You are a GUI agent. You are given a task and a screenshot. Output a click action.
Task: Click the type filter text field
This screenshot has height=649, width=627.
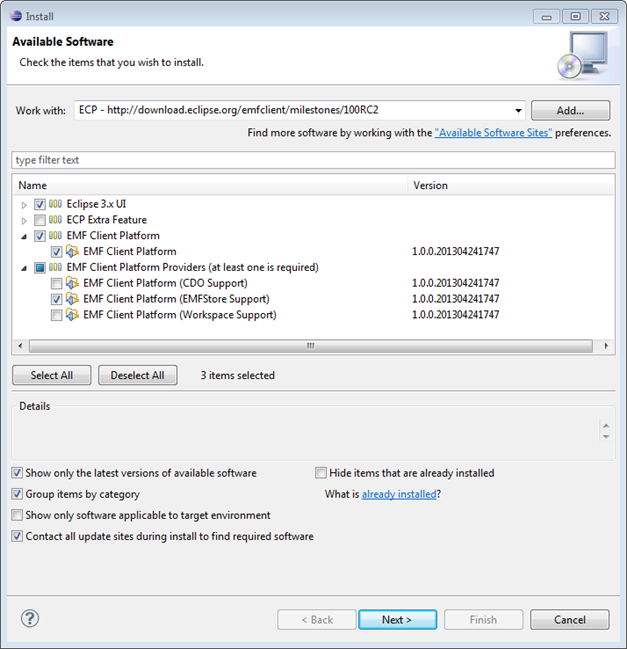tap(313, 160)
